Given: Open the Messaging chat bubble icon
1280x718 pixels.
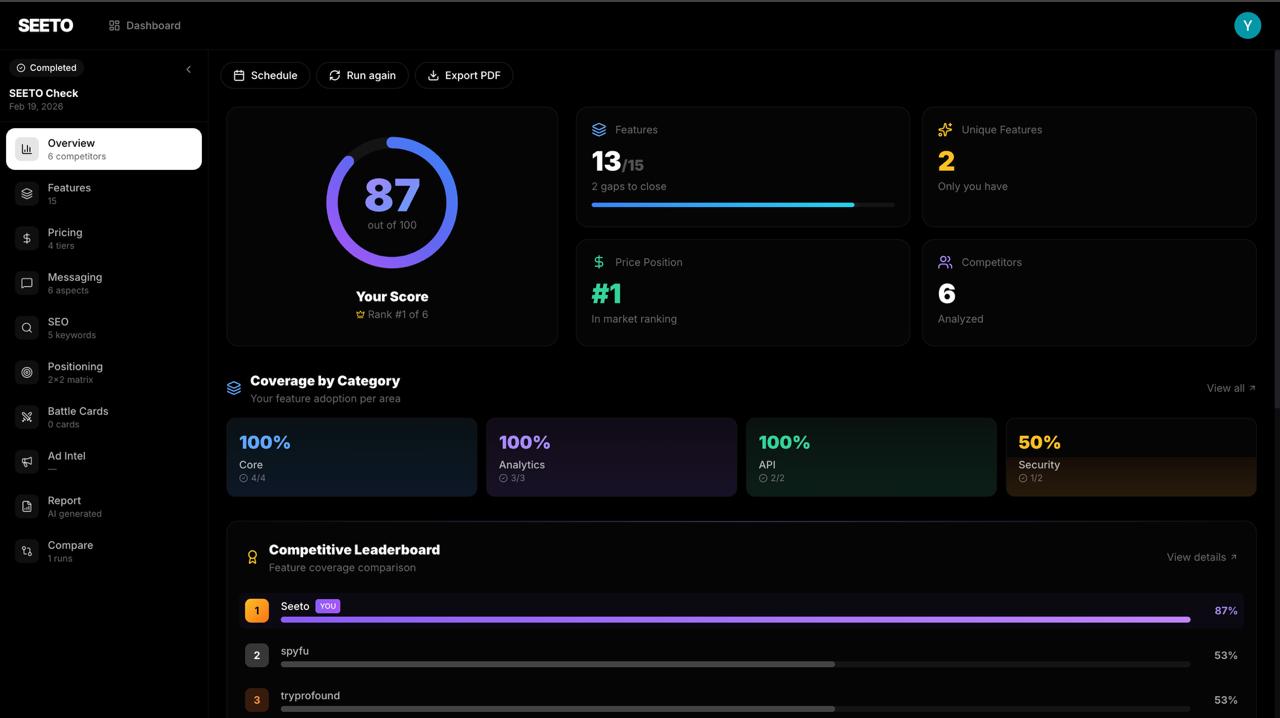Looking at the screenshot, I should coord(27,283).
